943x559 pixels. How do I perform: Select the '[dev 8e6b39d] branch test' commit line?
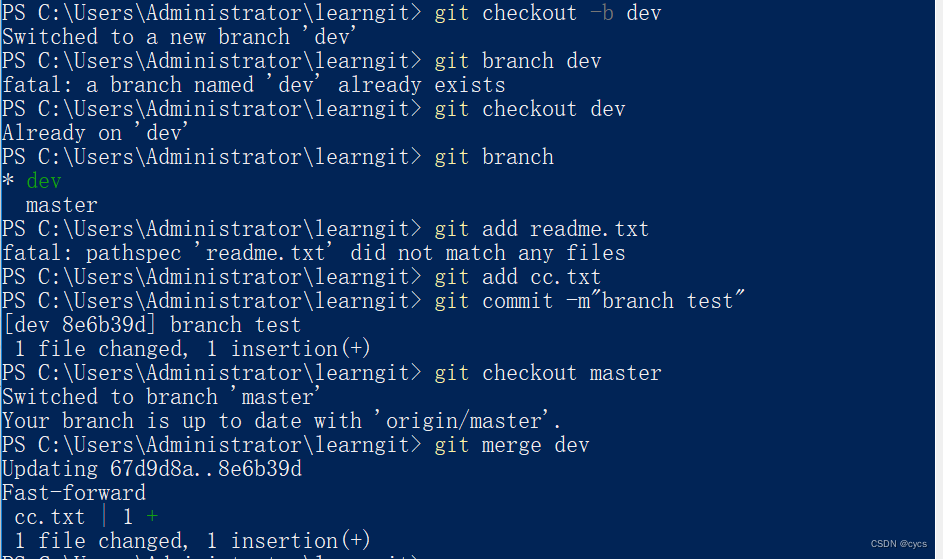tap(151, 325)
